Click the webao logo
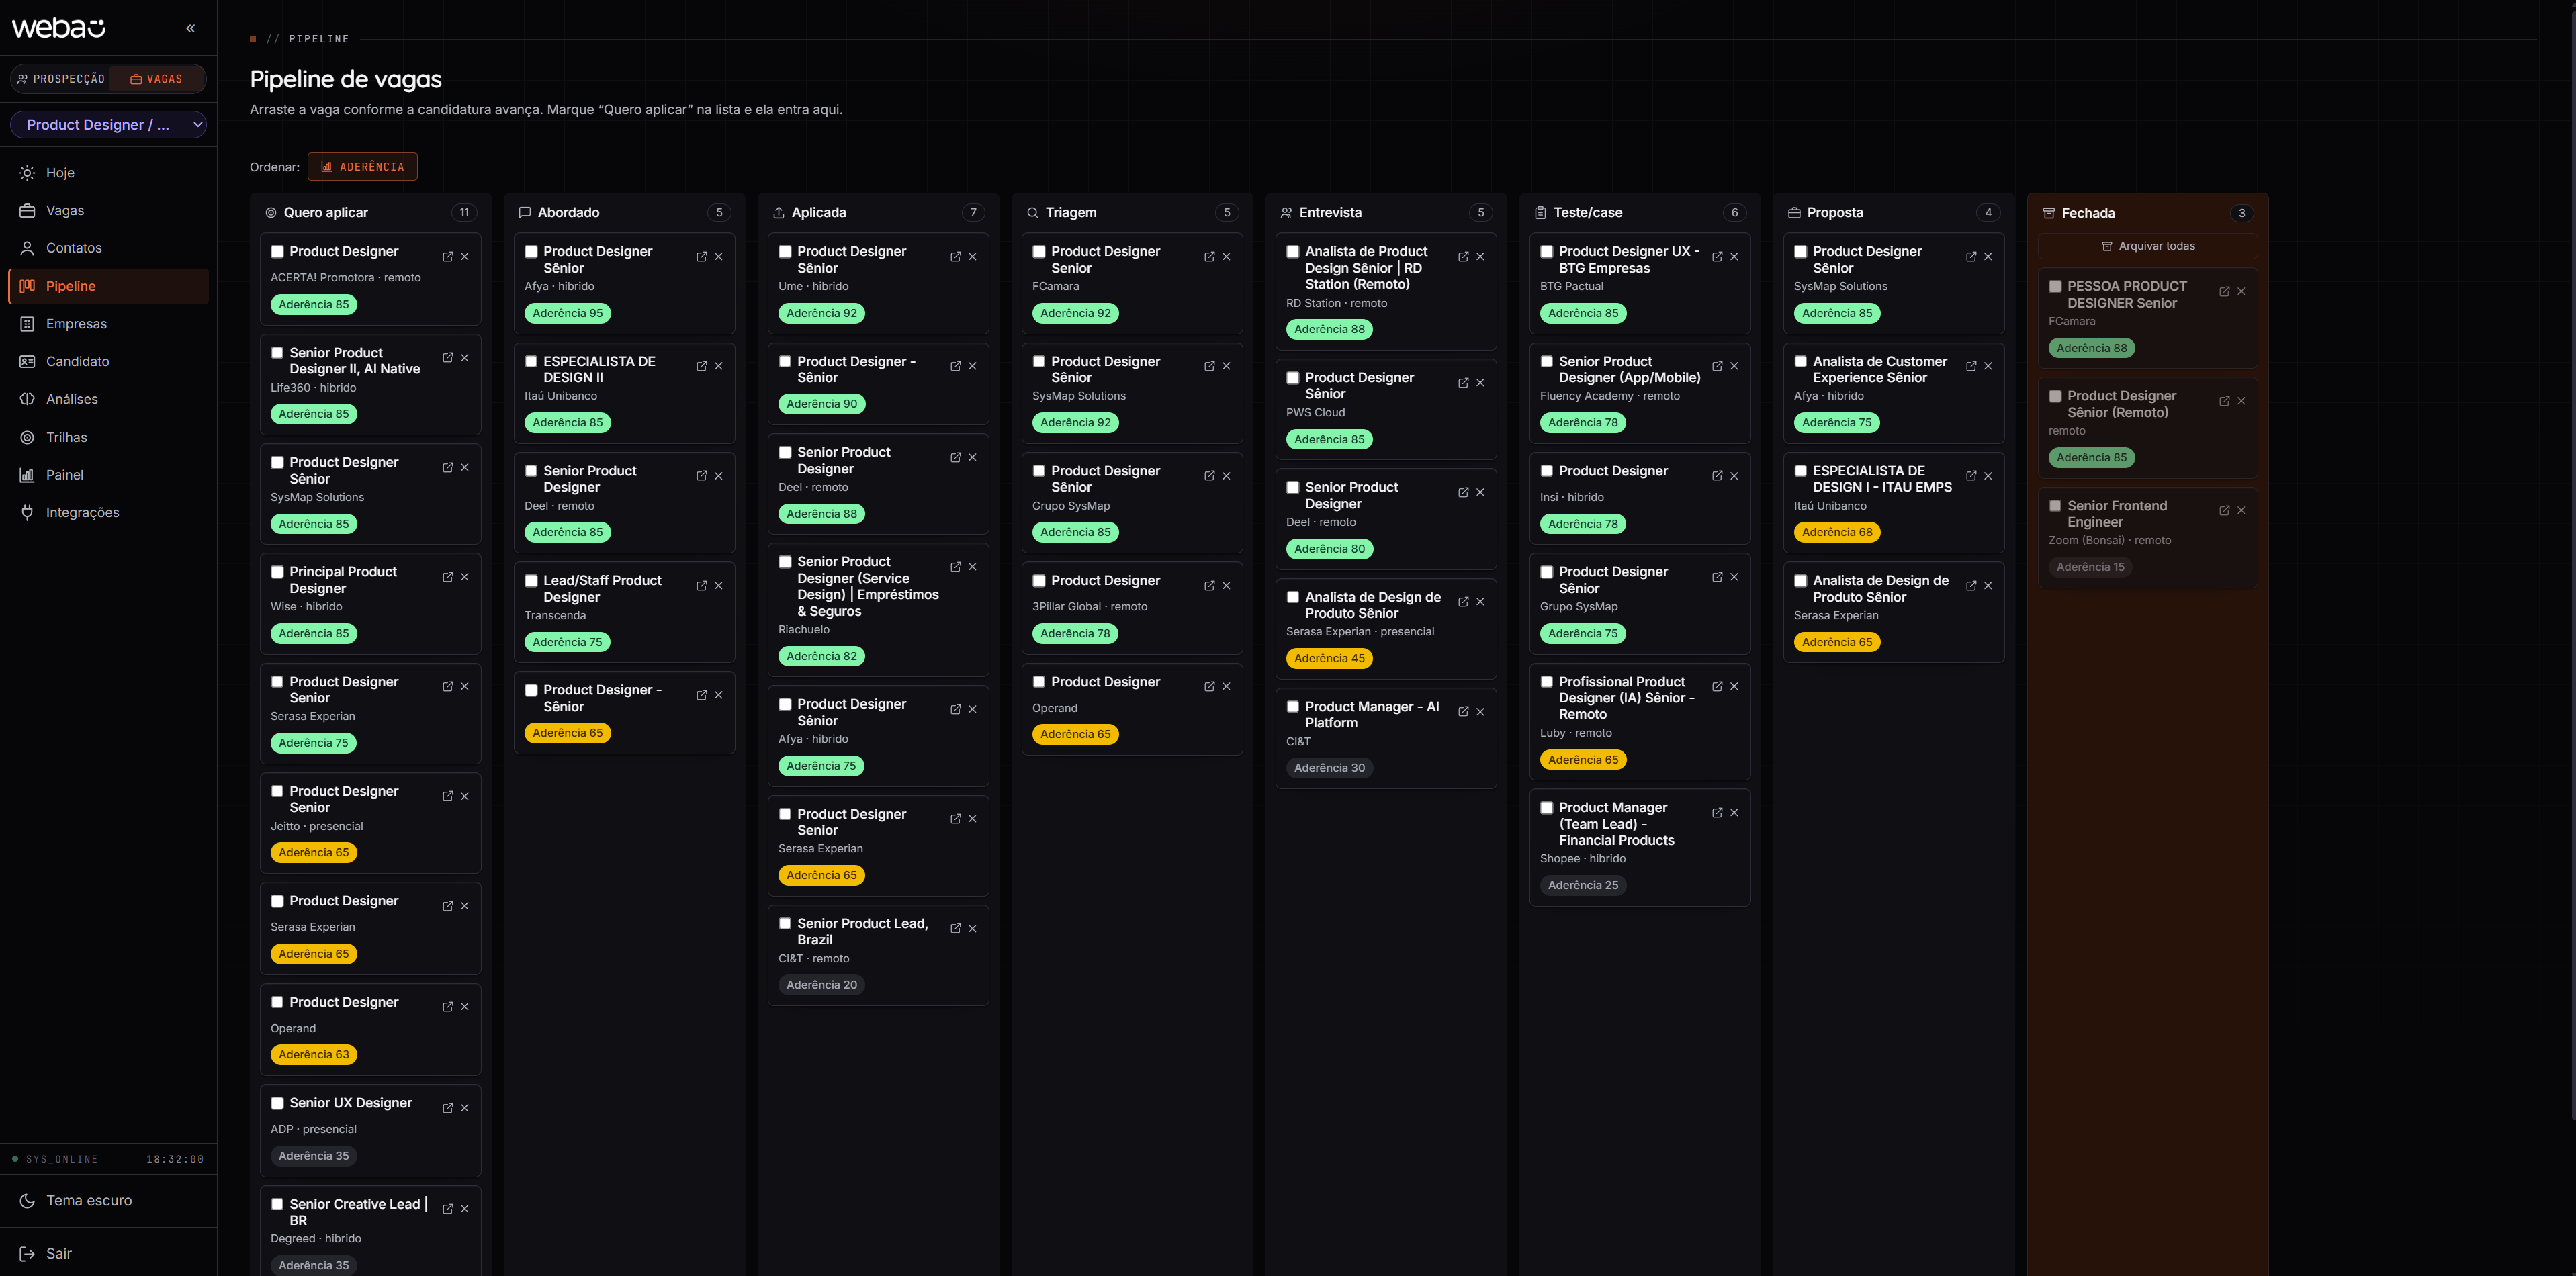This screenshot has width=2576, height=1276. pos(58,28)
